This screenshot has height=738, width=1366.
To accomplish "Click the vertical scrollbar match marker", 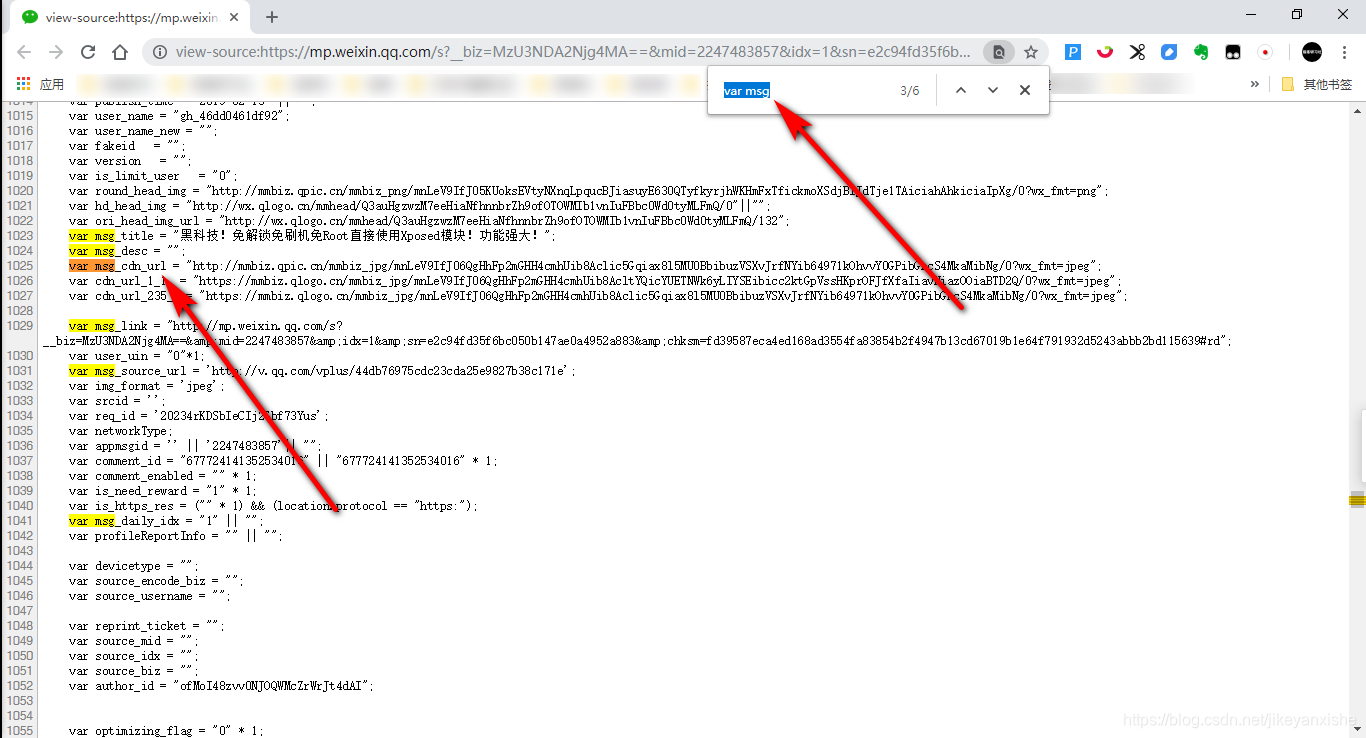I will pyautogui.click(x=1357, y=499).
